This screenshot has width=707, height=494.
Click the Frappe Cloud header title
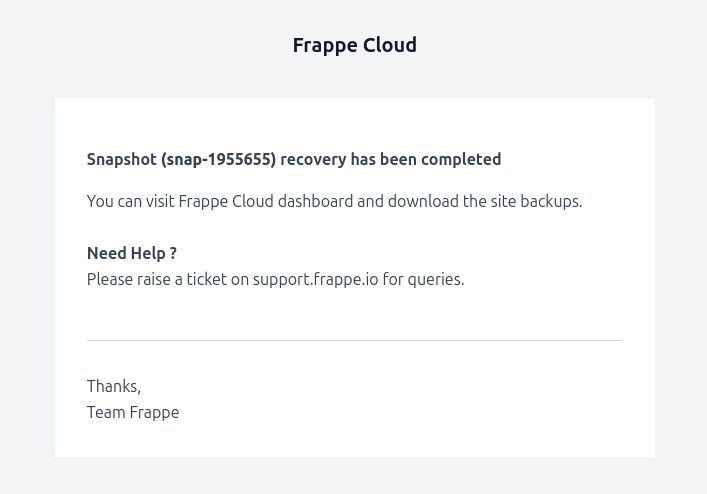[x=354, y=46]
